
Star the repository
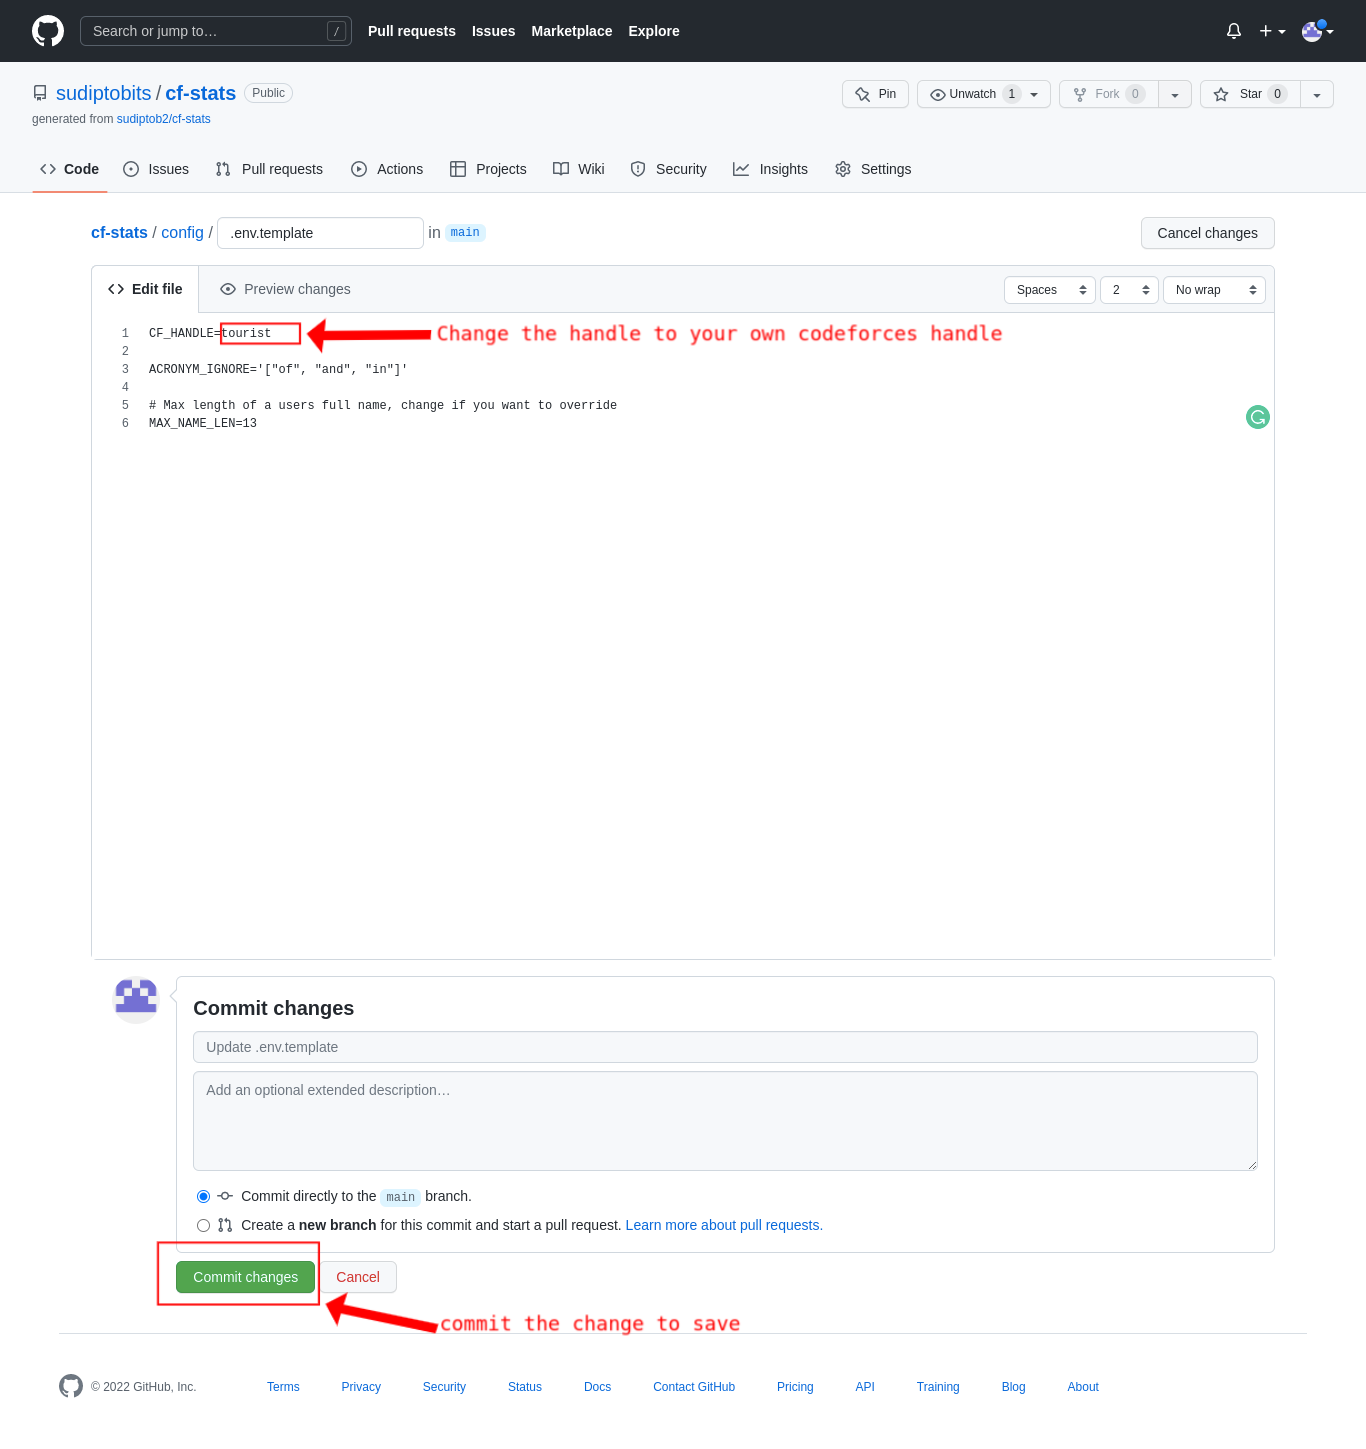[x=1250, y=94]
